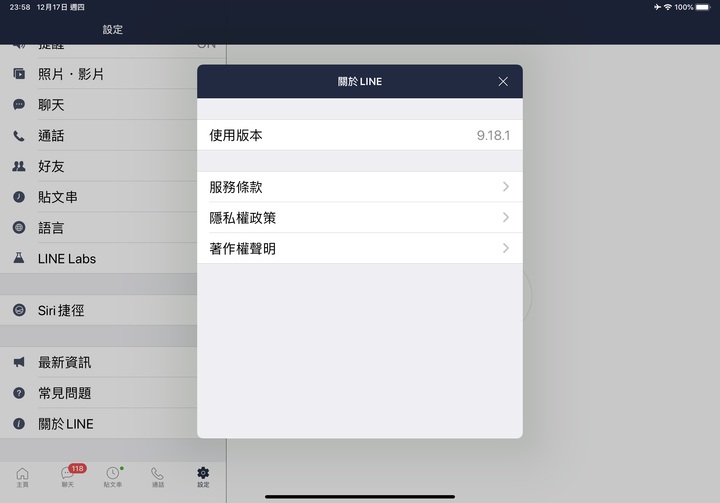Click the 118 unread badge
Image resolution: width=720 pixels, height=503 pixels.
(78, 469)
